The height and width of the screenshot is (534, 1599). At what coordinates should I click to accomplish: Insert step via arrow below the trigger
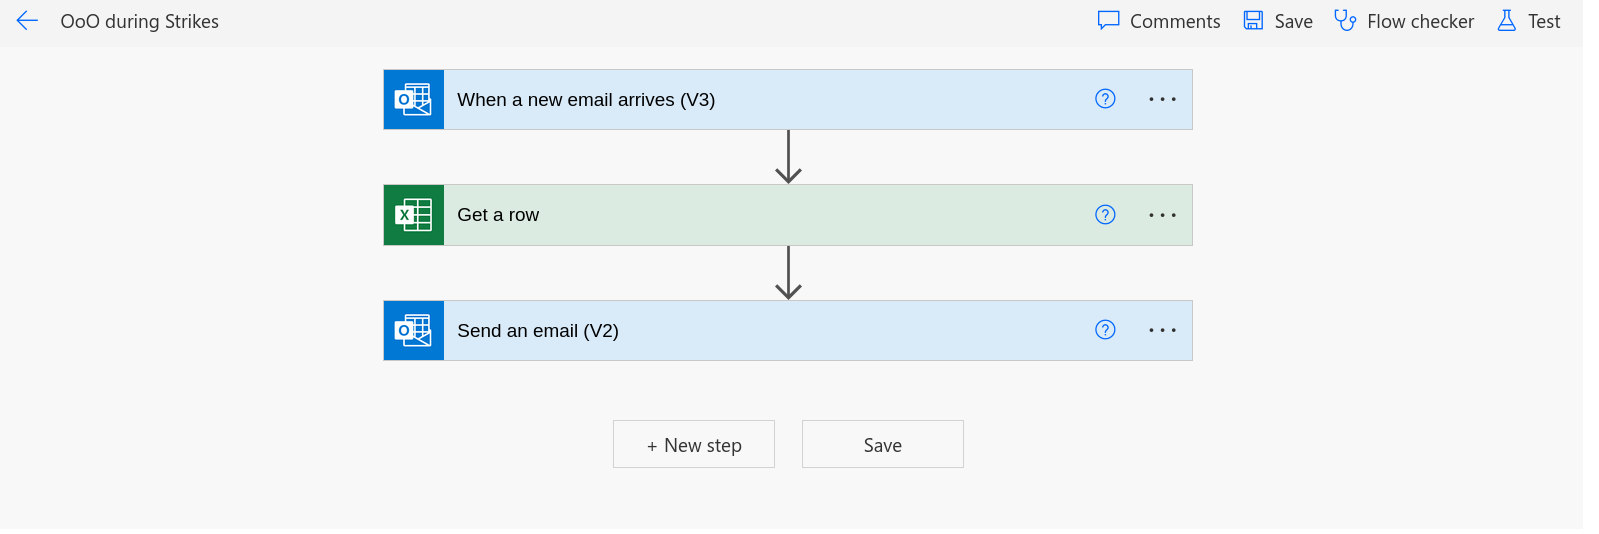pyautogui.click(x=788, y=157)
